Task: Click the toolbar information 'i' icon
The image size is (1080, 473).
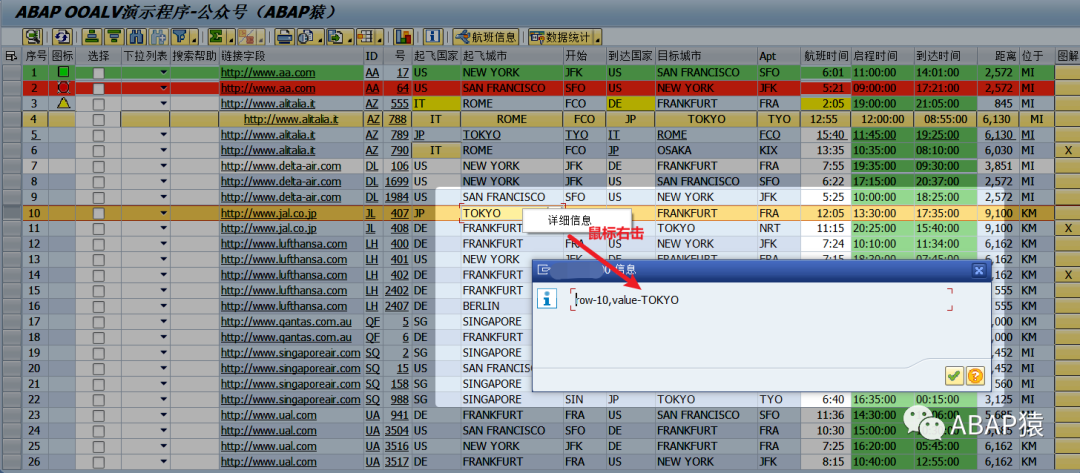Action: tap(433, 36)
